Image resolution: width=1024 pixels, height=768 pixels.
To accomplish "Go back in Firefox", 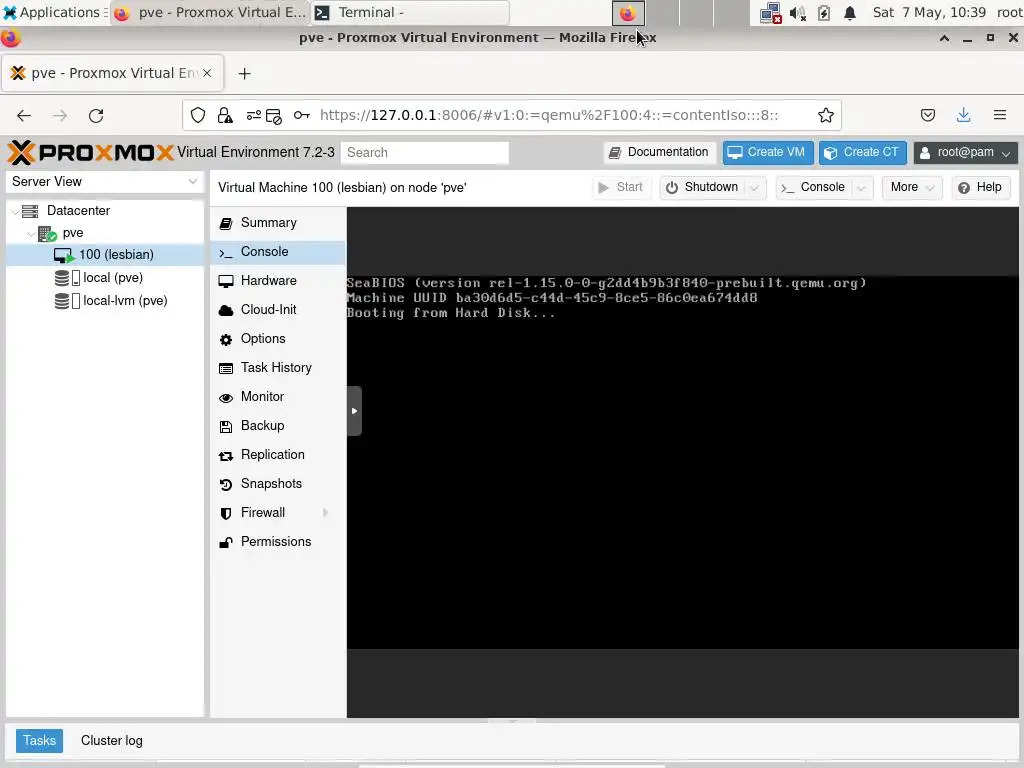I will click(x=24, y=116).
